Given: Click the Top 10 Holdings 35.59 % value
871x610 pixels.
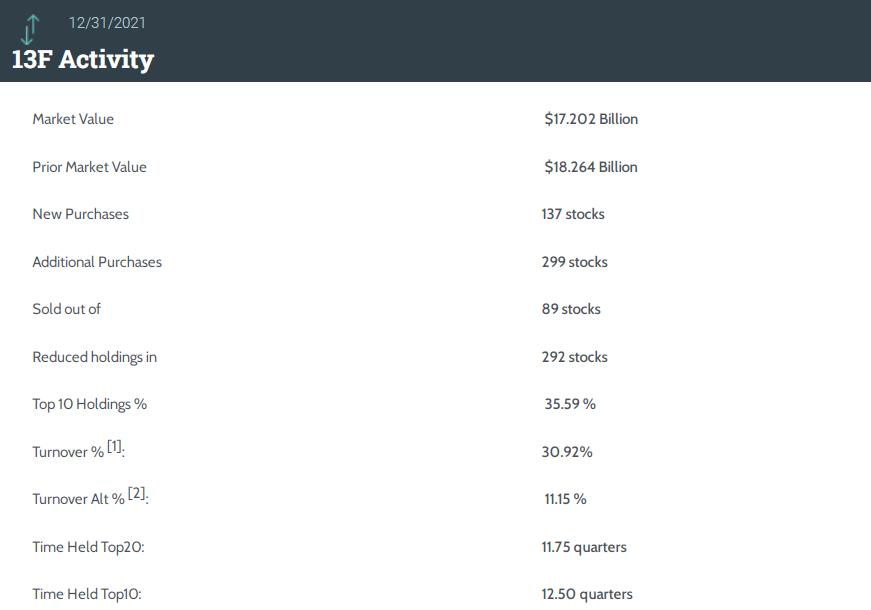Looking at the screenshot, I should [x=570, y=404].
